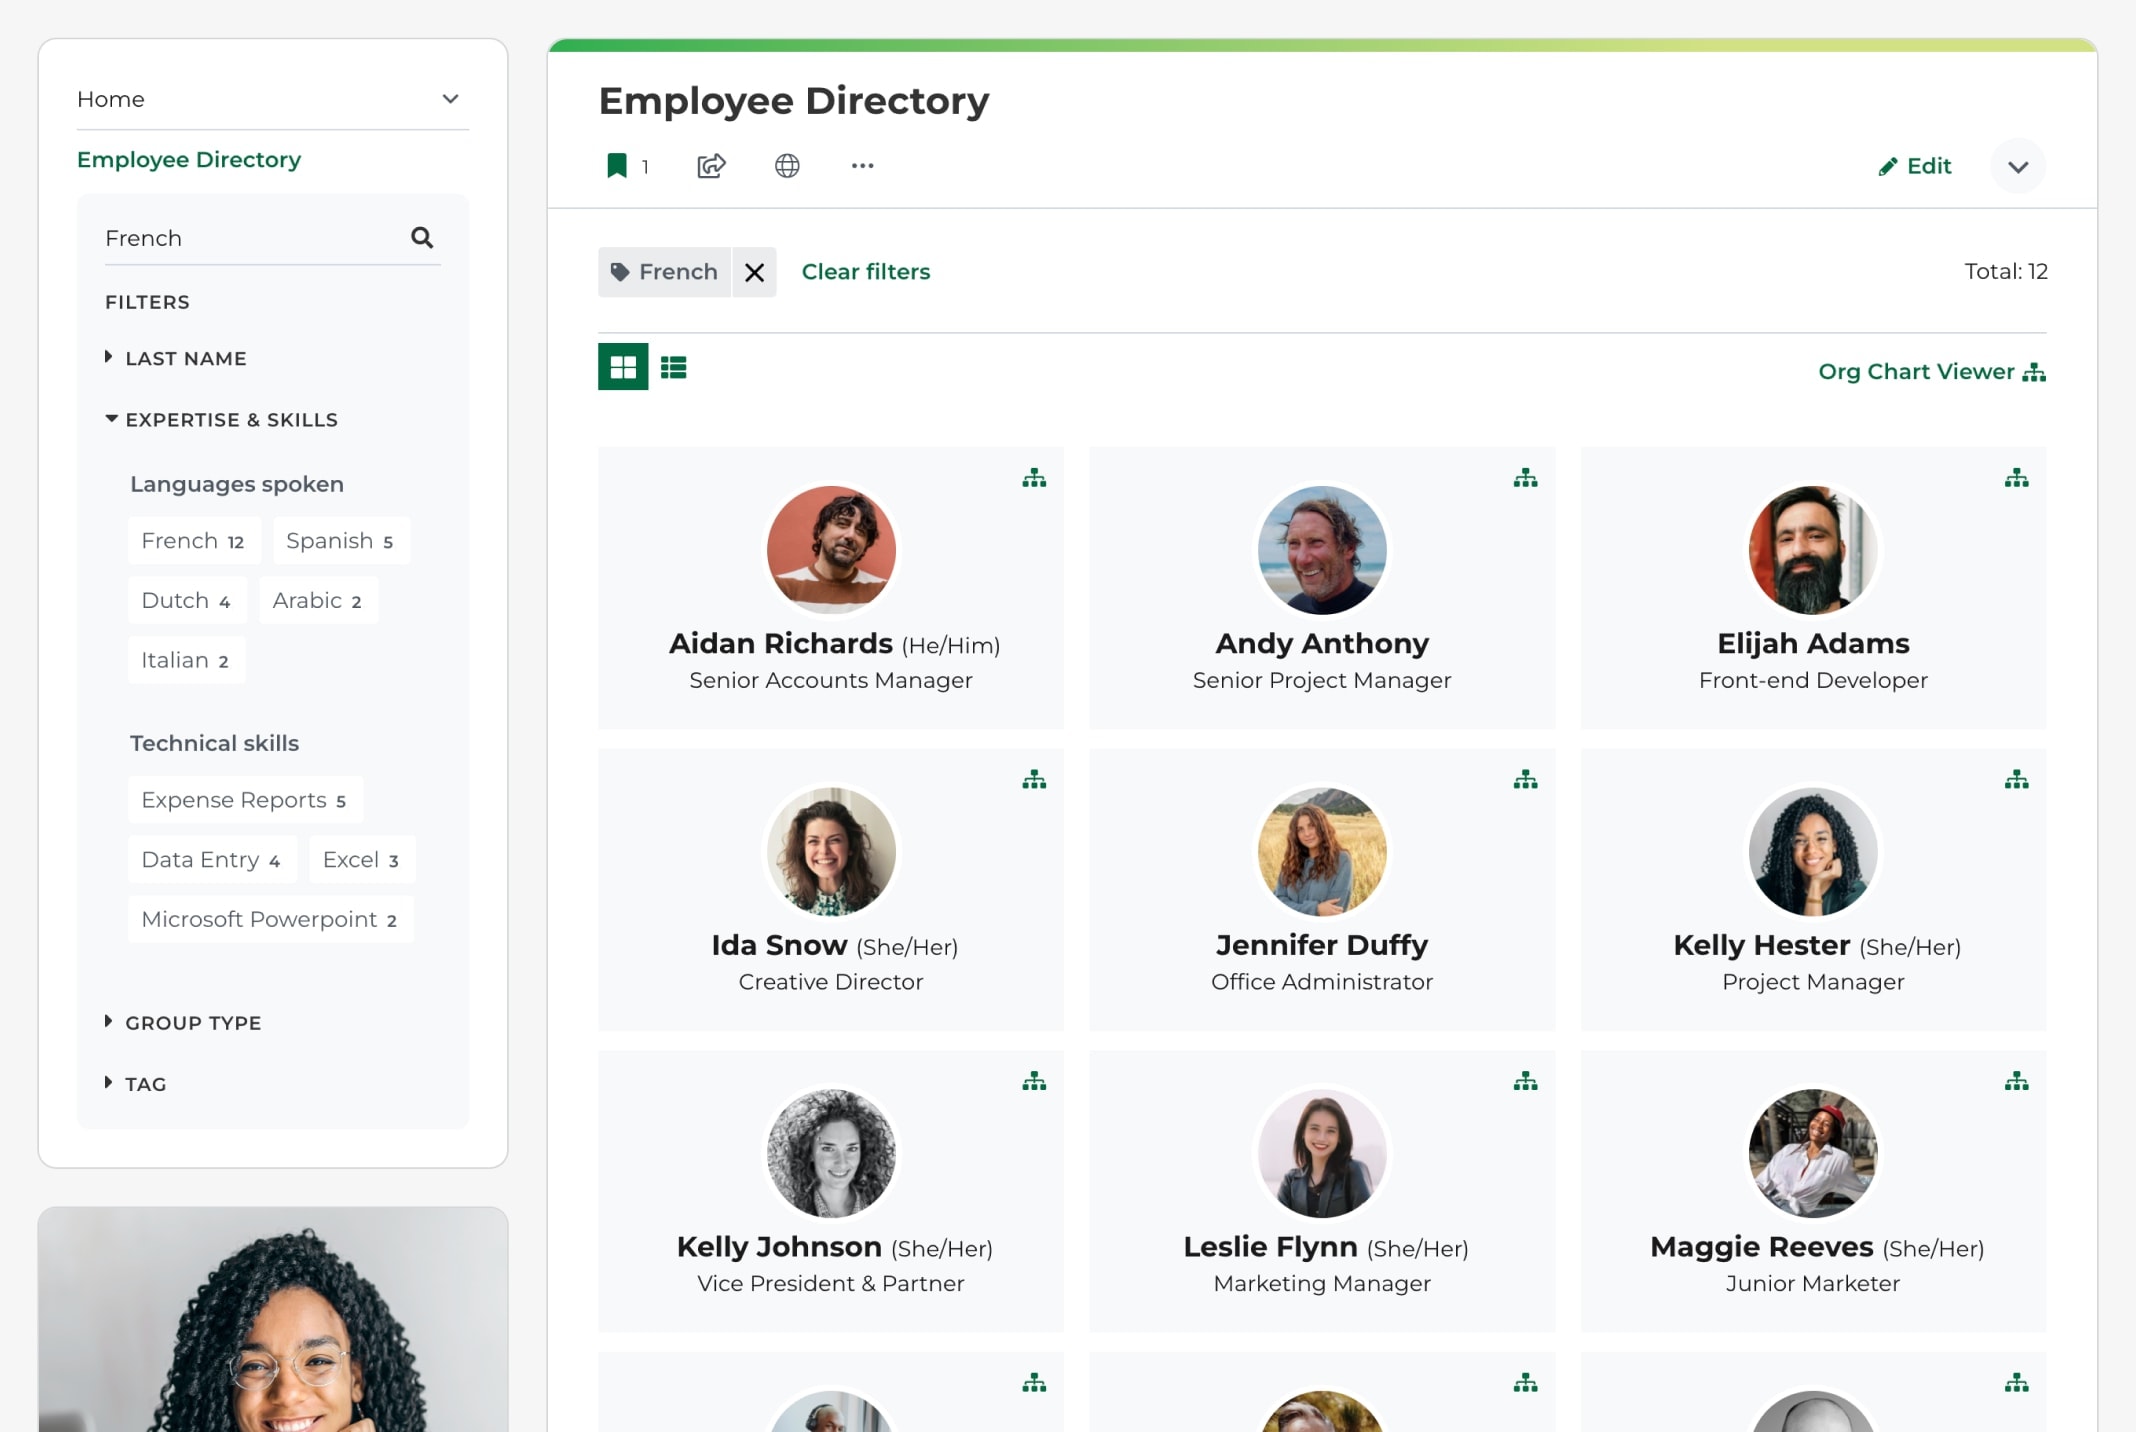Open org chart icon on Maggie Reeves card
Viewport: 2136px width, 1432px height.
(2016, 1081)
